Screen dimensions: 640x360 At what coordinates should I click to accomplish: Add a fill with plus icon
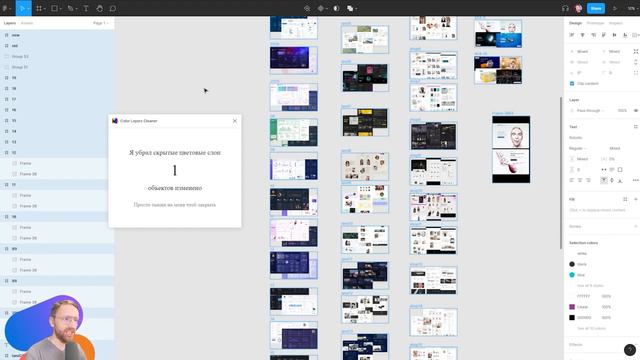(636, 199)
